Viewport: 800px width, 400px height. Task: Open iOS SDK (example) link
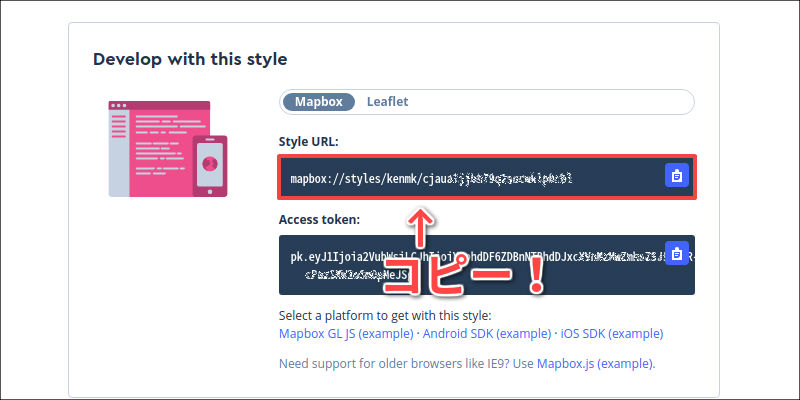pos(612,334)
